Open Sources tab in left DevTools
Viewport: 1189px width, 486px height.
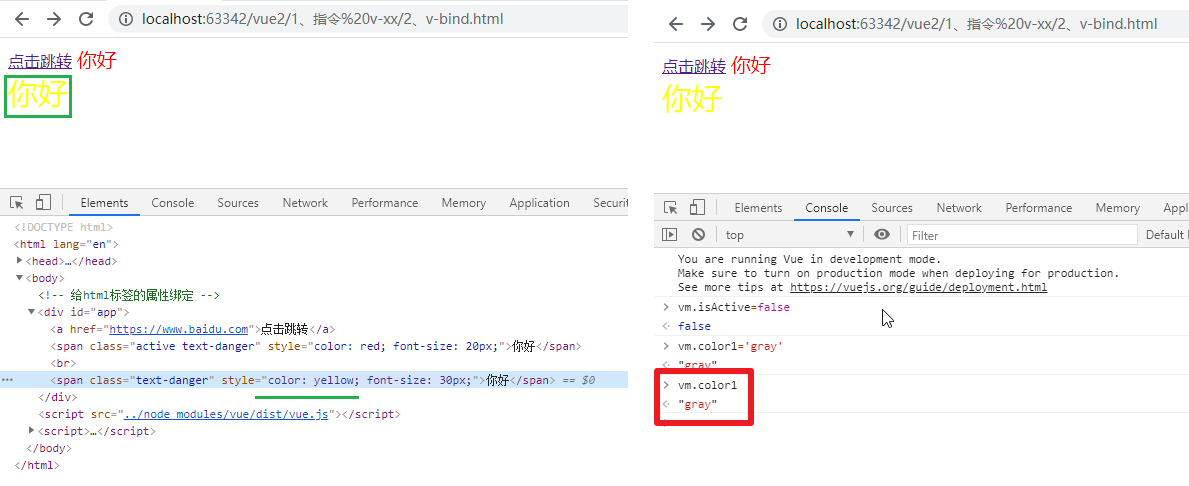238,202
